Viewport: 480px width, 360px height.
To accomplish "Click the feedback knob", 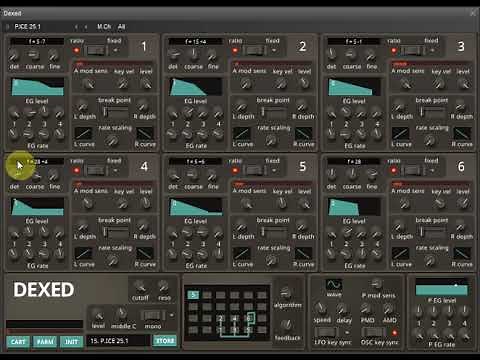I will [286, 325].
